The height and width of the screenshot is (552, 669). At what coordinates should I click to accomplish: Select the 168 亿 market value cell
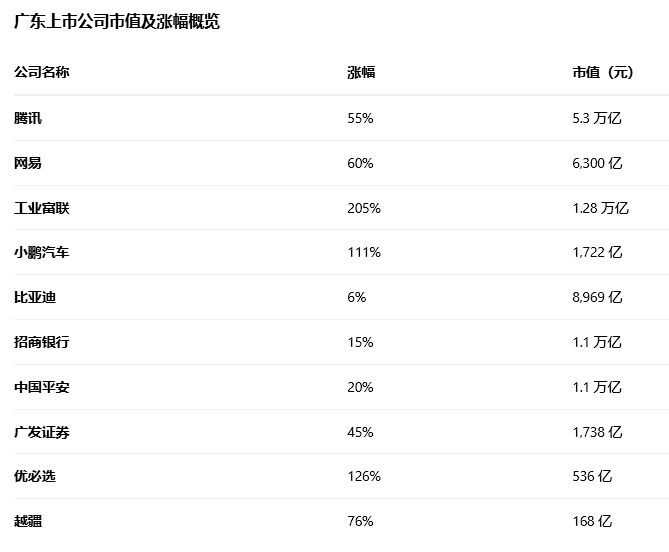[x=592, y=521]
